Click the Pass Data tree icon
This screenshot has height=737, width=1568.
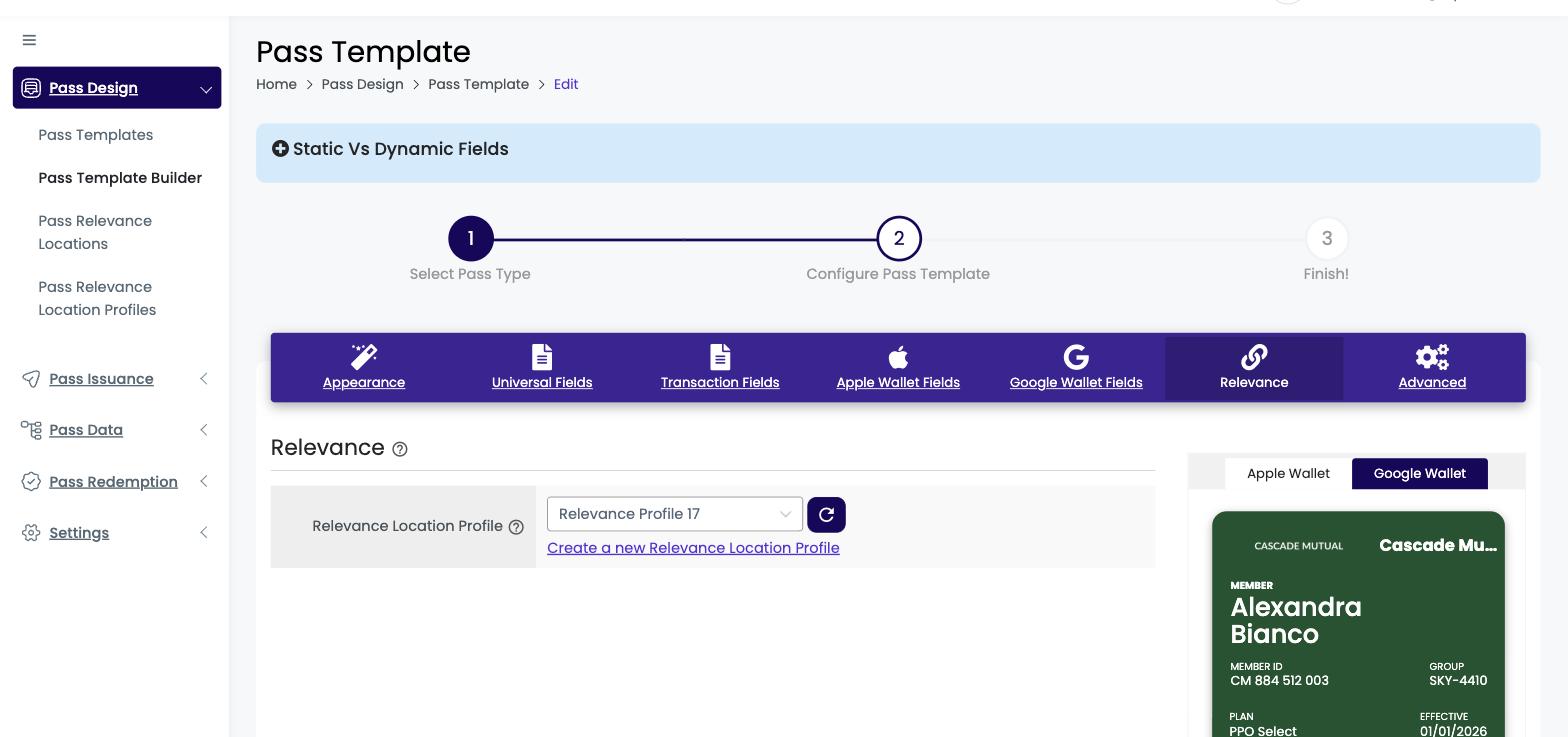tap(31, 430)
